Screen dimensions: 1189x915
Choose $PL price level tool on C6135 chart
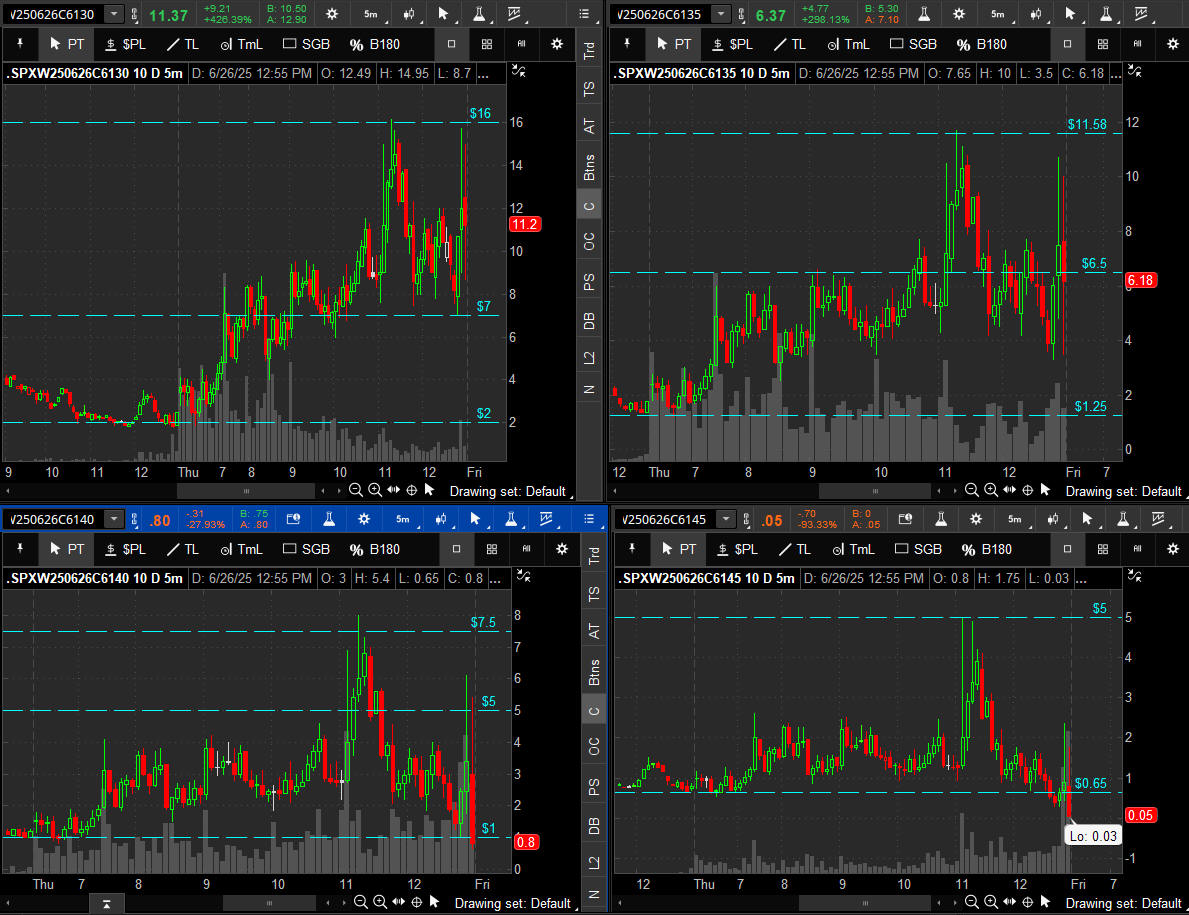[731, 44]
